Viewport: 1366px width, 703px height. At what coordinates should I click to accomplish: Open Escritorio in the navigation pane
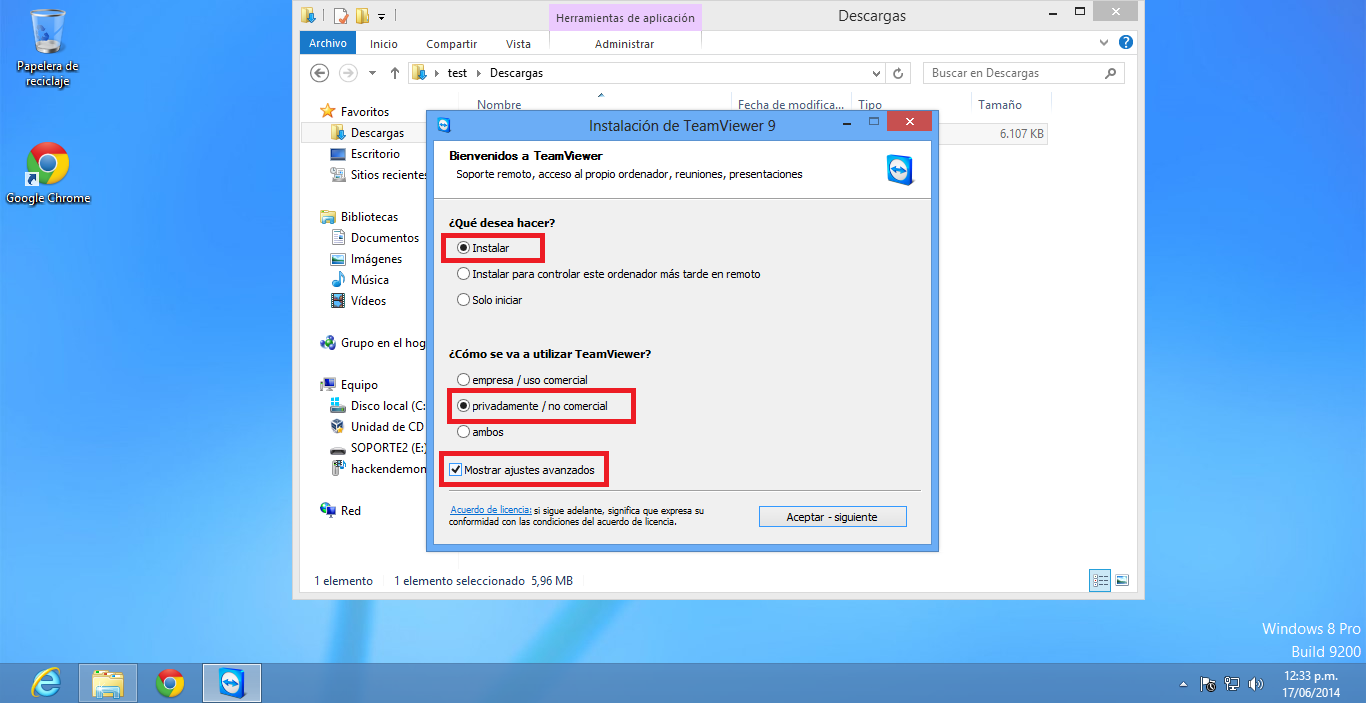(375, 154)
